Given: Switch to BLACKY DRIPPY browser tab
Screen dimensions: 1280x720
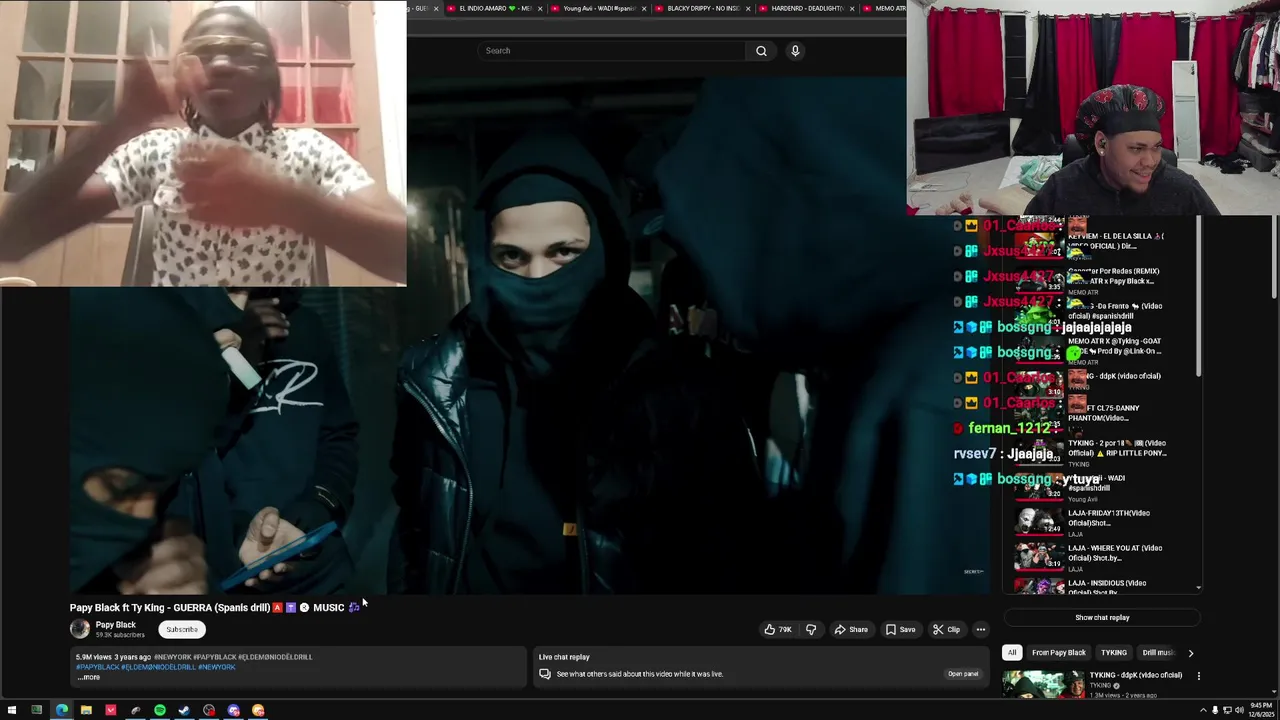Looking at the screenshot, I should (x=702, y=8).
